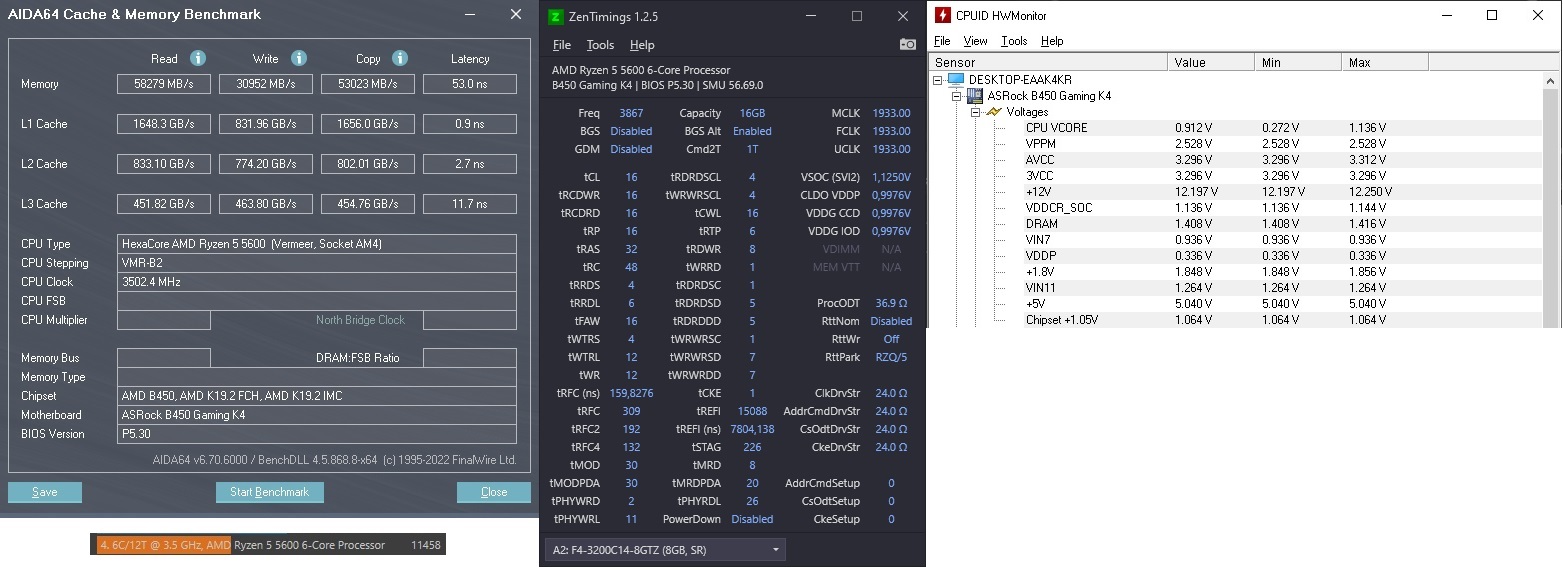Click the Motherboard field ASRock B450 Gaming K4

pyautogui.click(x=317, y=415)
